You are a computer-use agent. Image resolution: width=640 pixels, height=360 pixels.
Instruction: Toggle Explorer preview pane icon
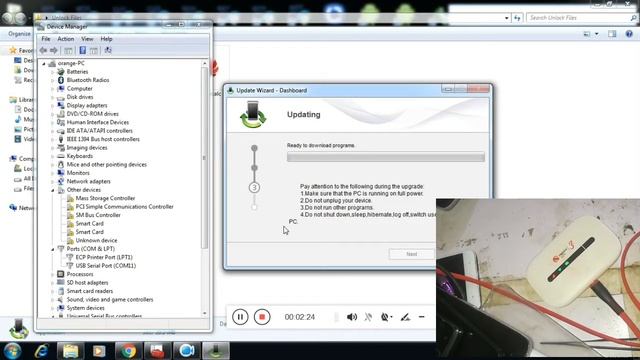coord(612,34)
